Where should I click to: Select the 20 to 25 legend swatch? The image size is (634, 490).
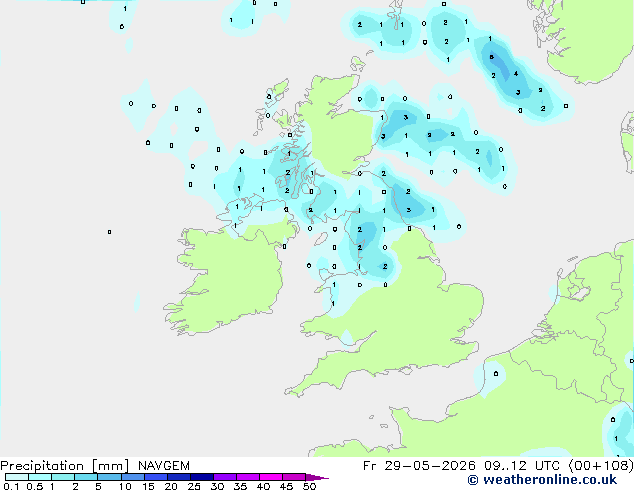coord(179,477)
